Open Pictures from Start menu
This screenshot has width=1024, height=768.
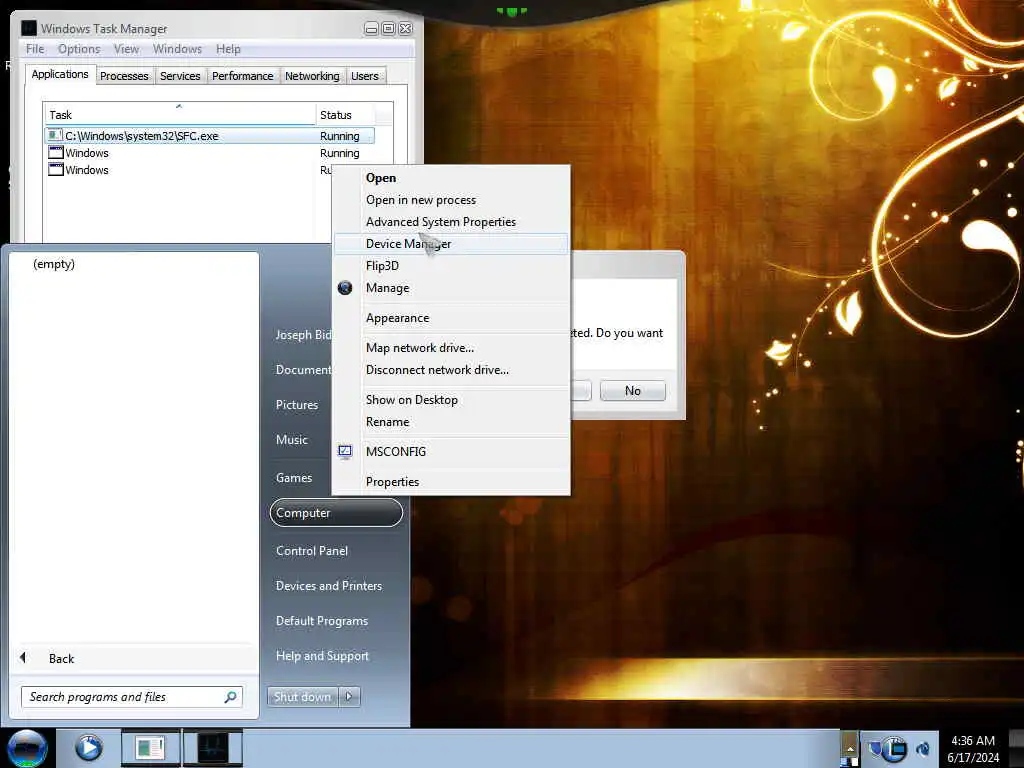(x=296, y=405)
